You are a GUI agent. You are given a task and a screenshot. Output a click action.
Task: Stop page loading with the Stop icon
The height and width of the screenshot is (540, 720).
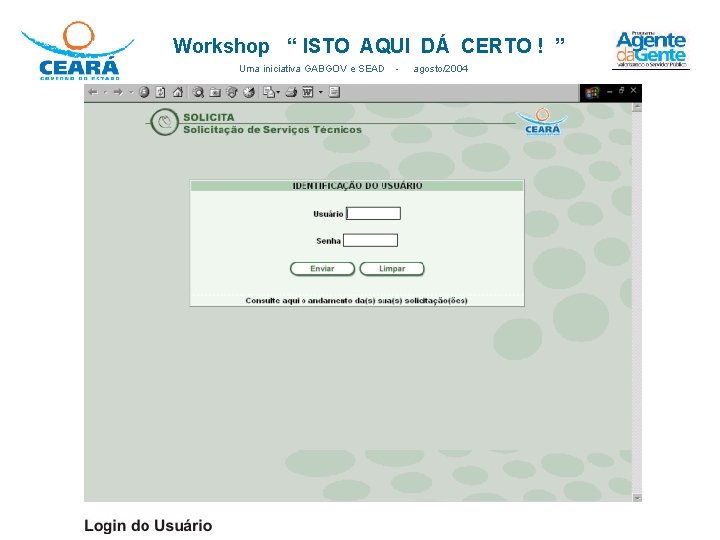point(144,92)
